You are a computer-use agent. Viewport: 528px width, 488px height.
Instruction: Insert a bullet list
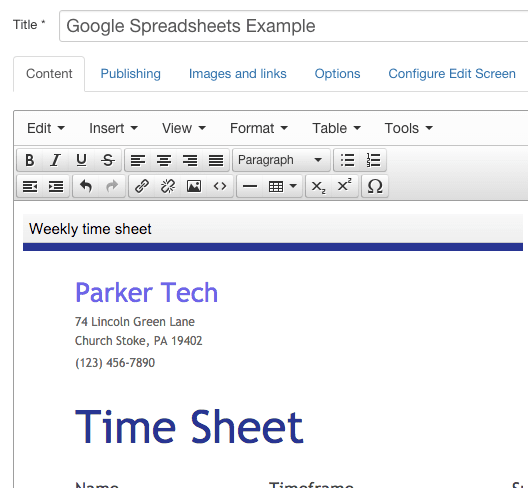click(347, 160)
